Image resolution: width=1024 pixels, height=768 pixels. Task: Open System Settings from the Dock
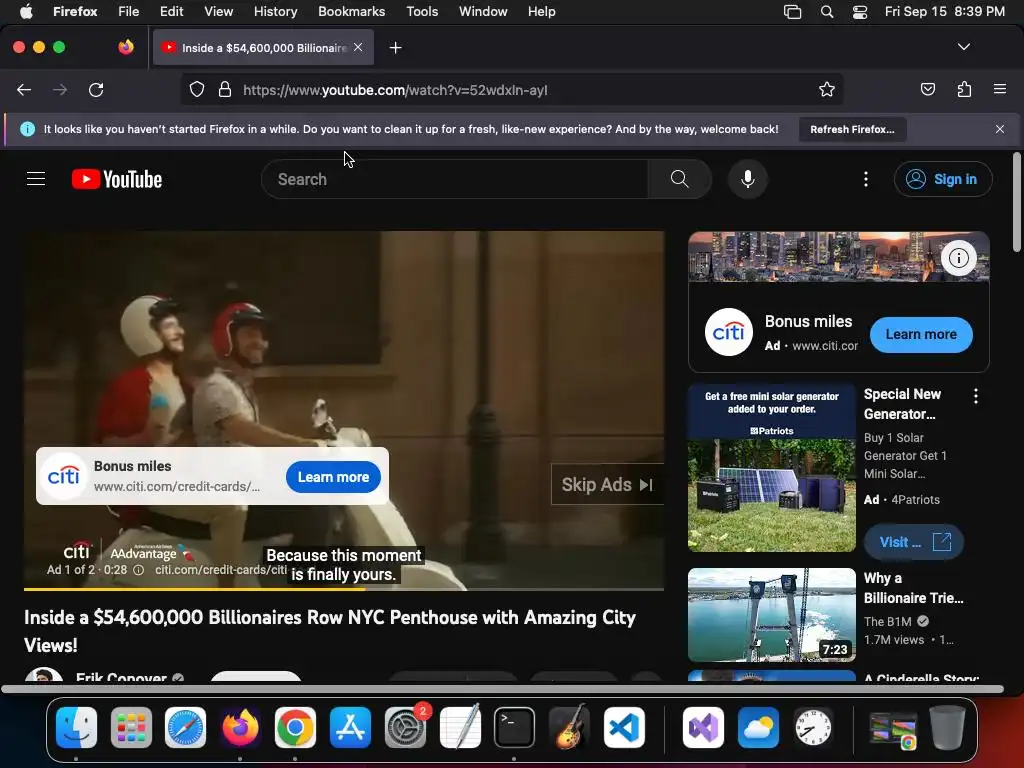(405, 727)
